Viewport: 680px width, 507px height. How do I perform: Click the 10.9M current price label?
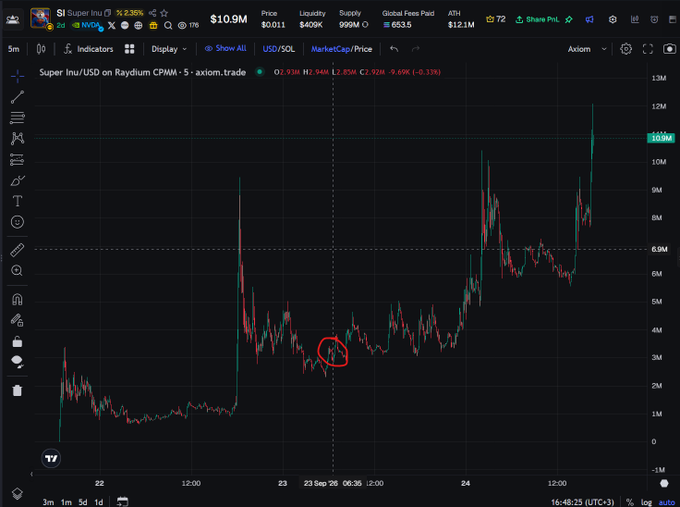(661, 138)
